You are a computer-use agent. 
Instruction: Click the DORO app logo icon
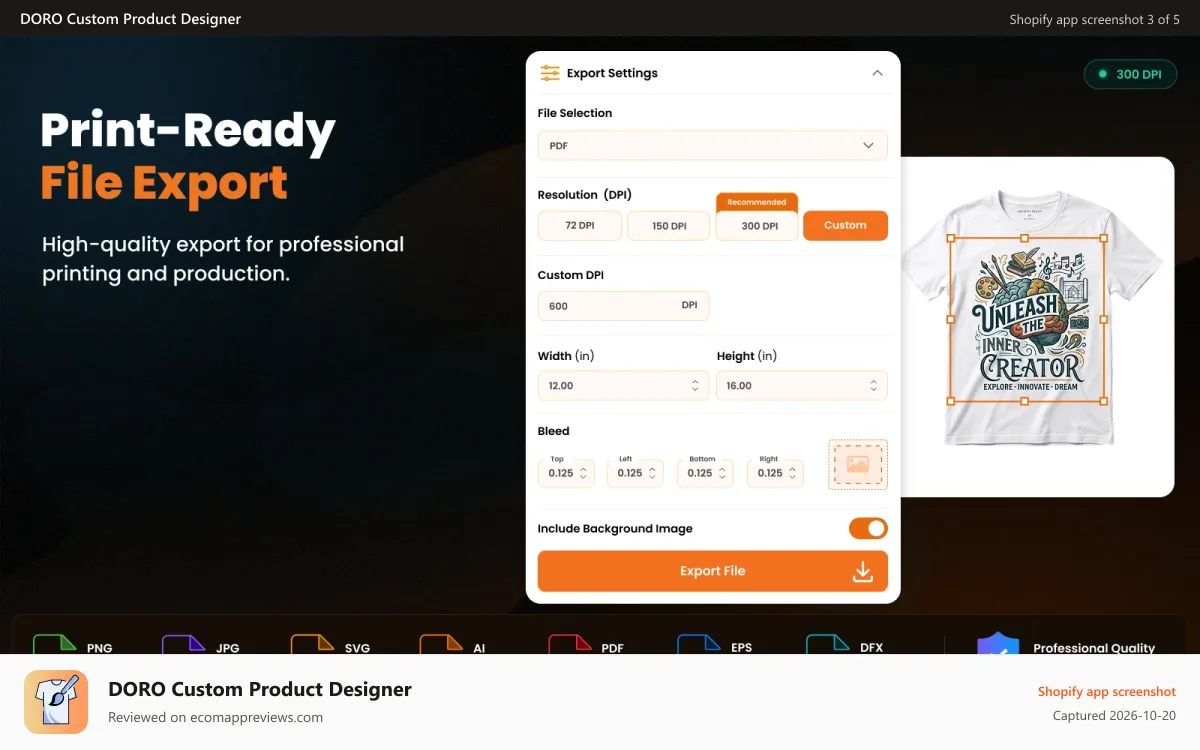[56, 702]
